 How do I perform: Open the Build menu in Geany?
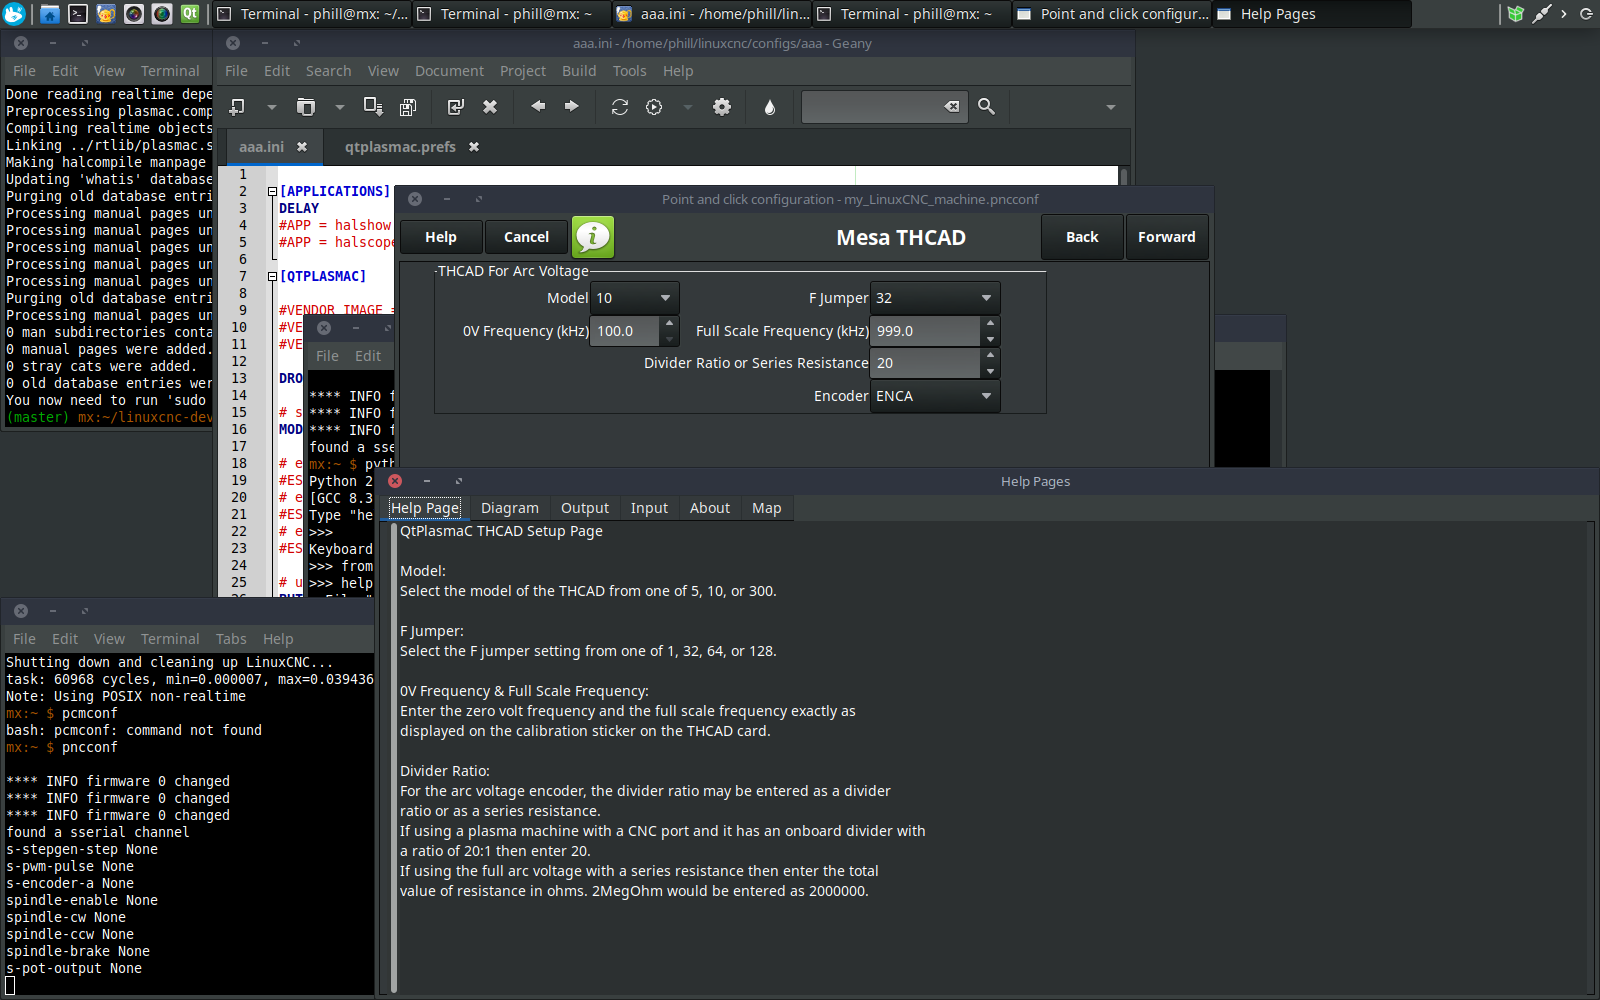pyautogui.click(x=579, y=71)
